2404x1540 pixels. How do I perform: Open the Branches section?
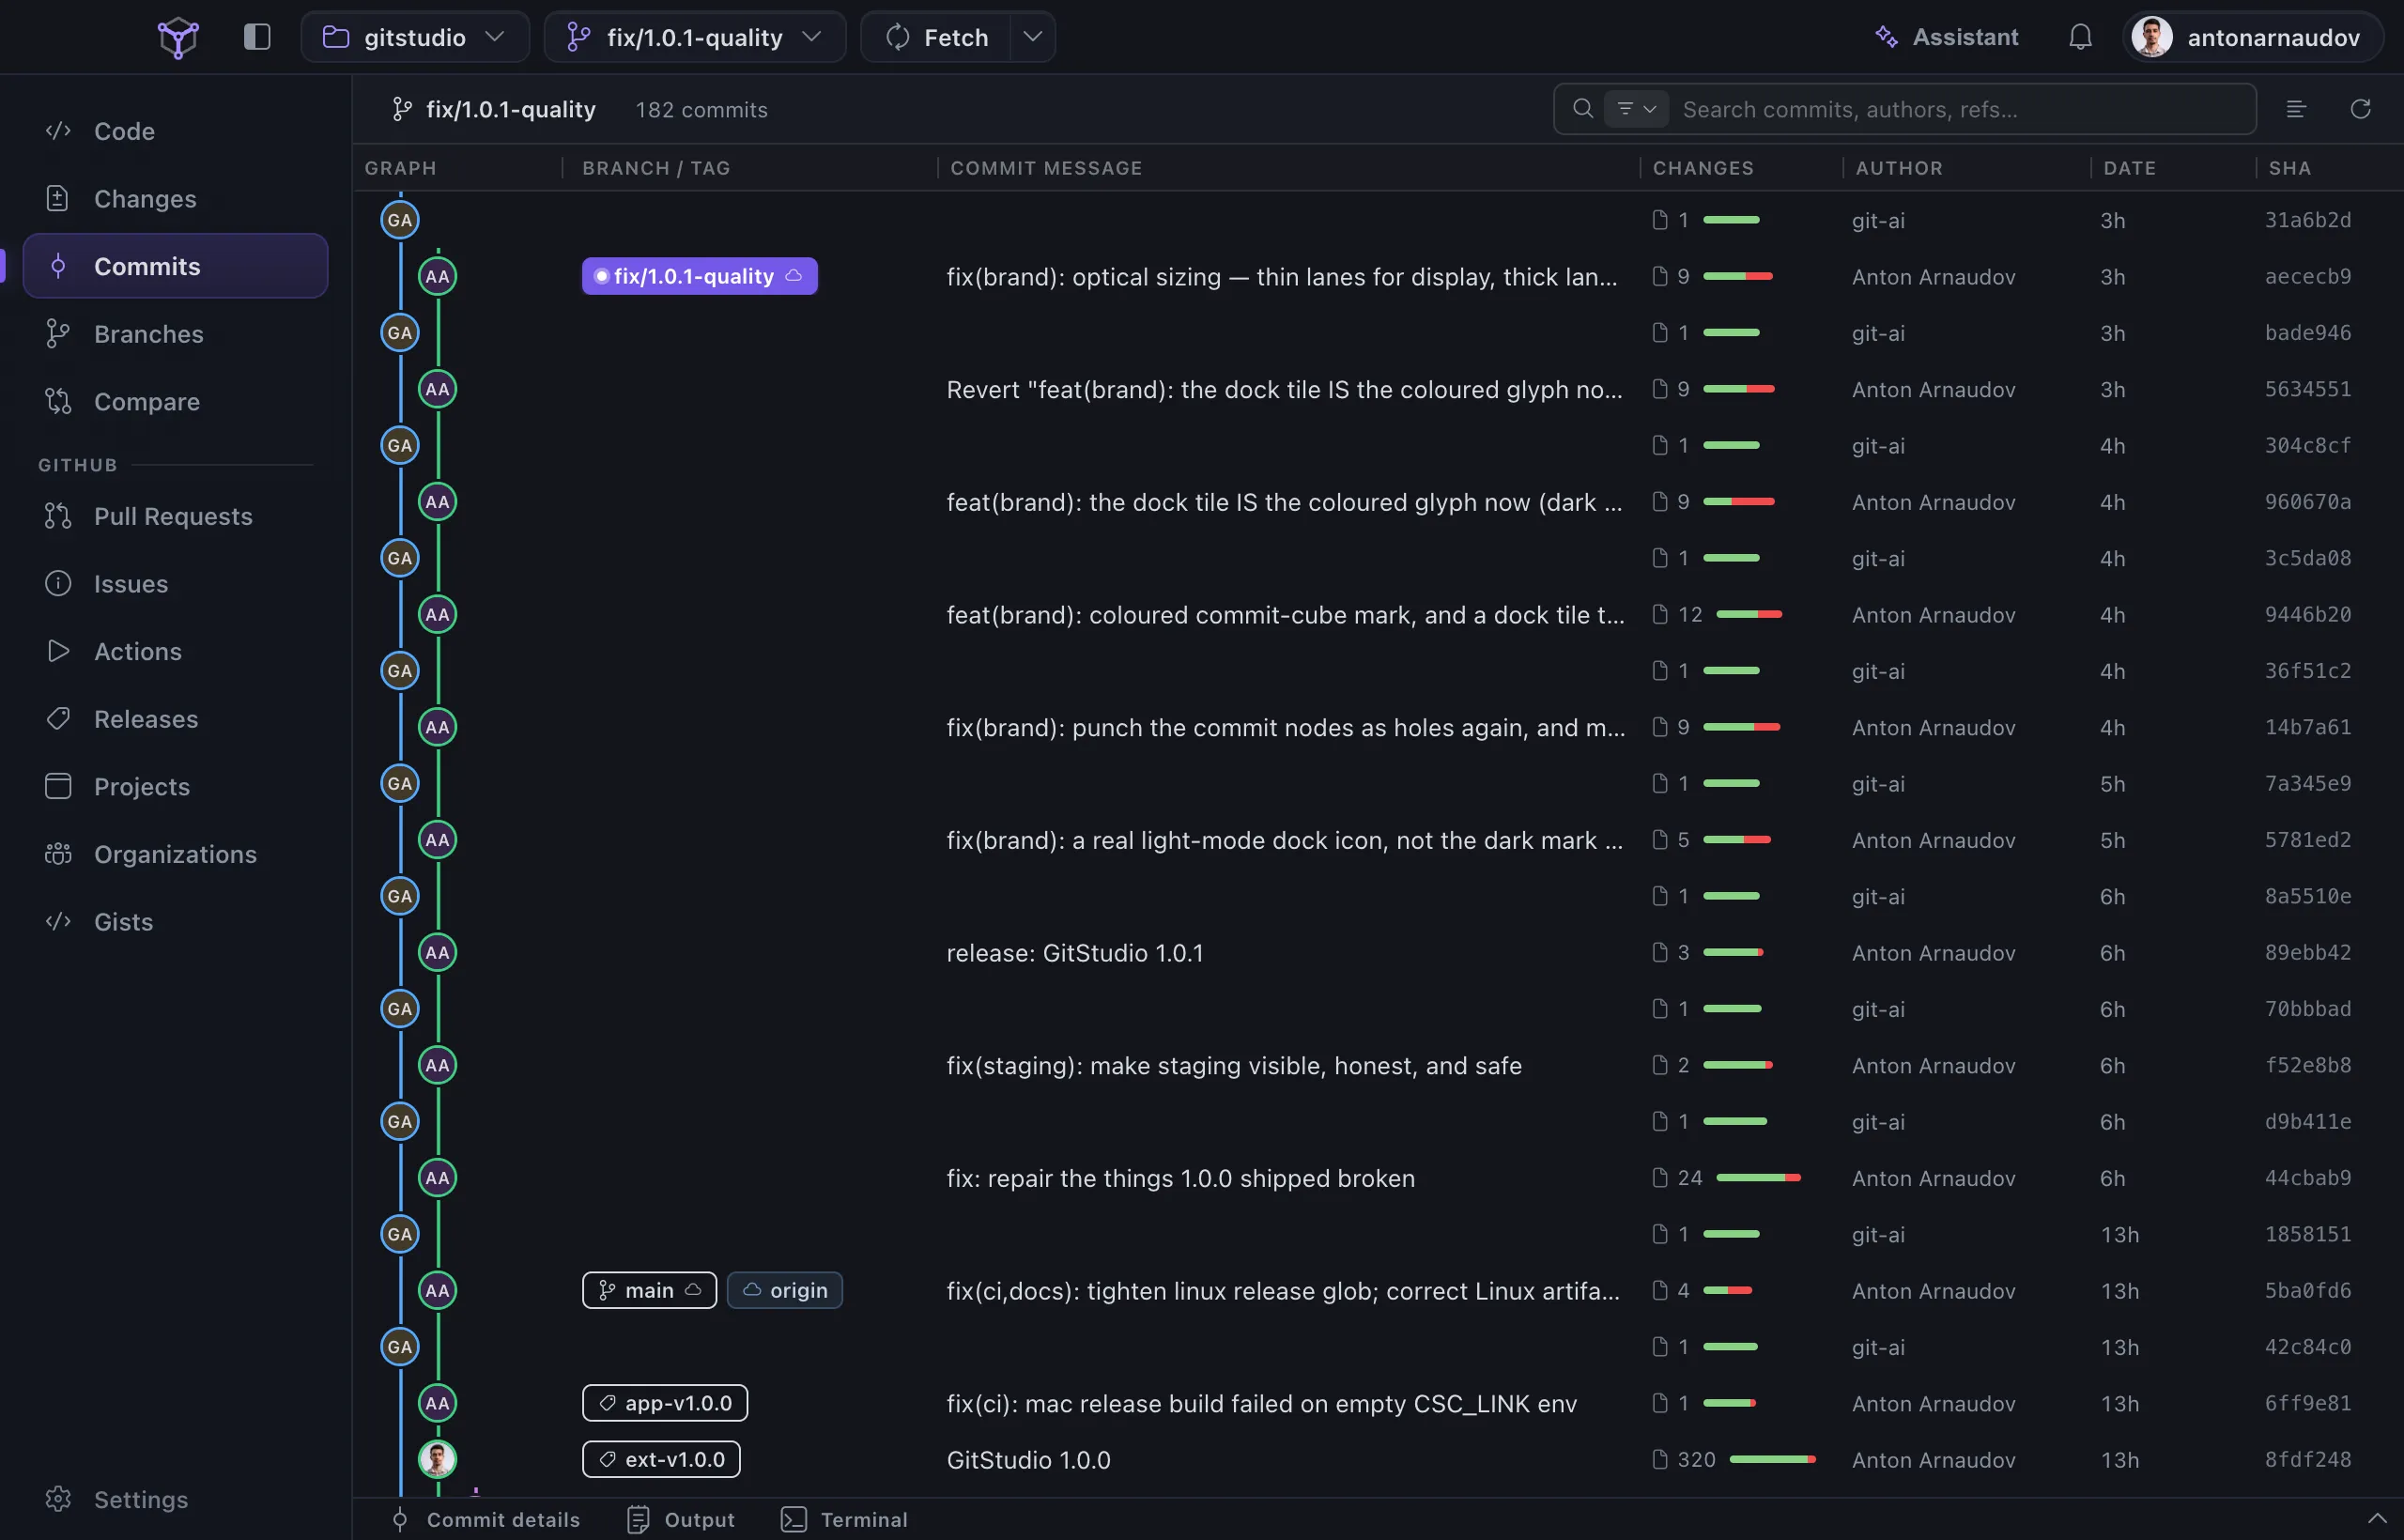click(175, 333)
